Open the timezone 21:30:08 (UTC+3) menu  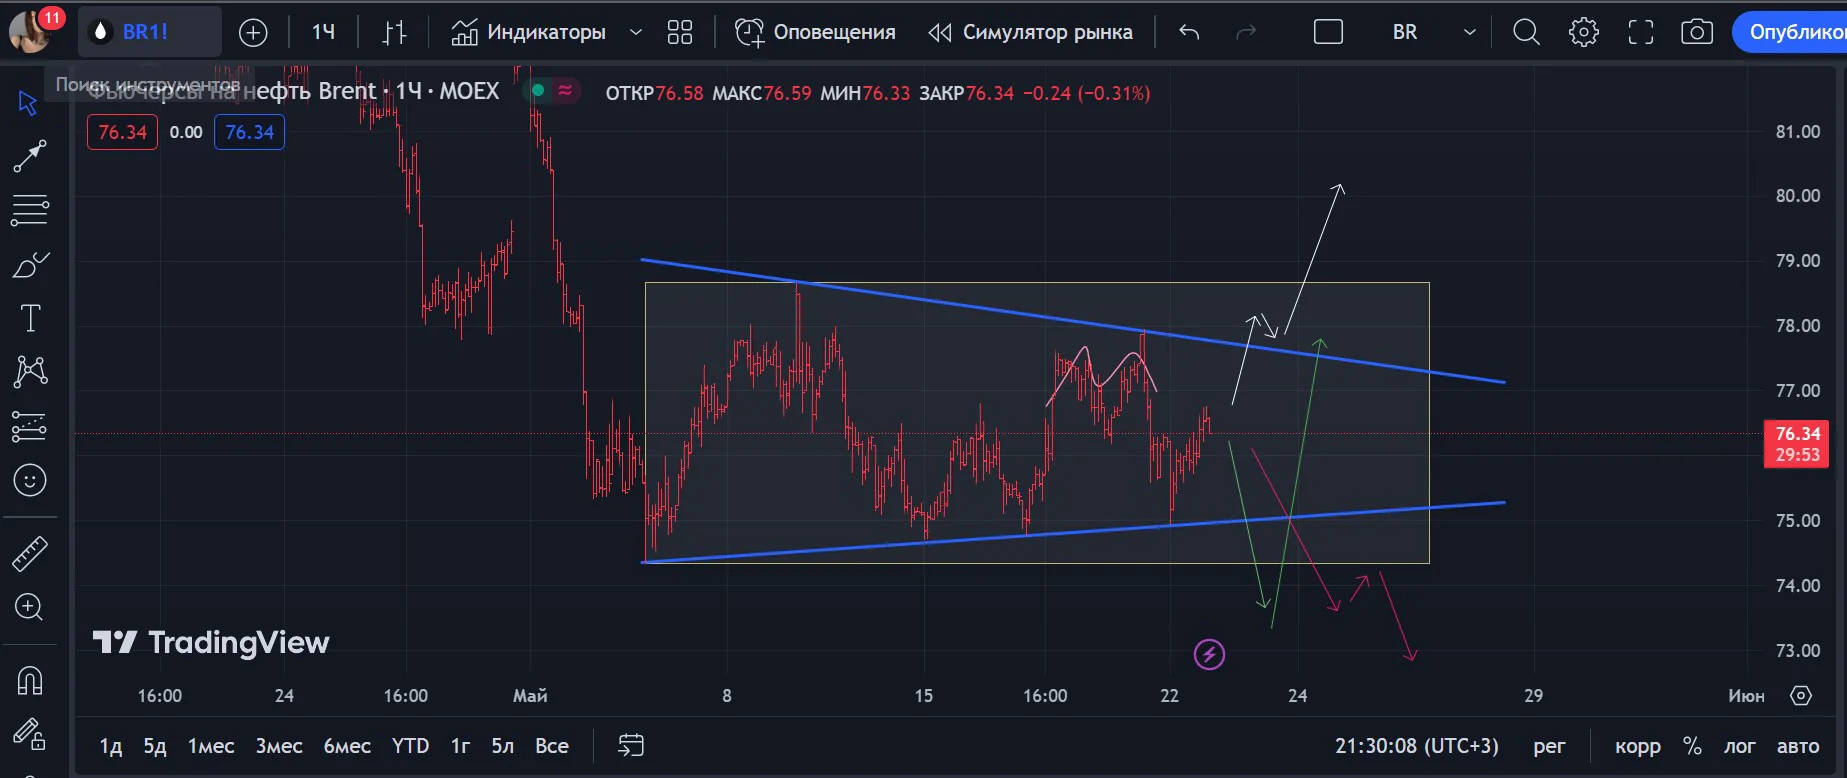pos(1417,746)
